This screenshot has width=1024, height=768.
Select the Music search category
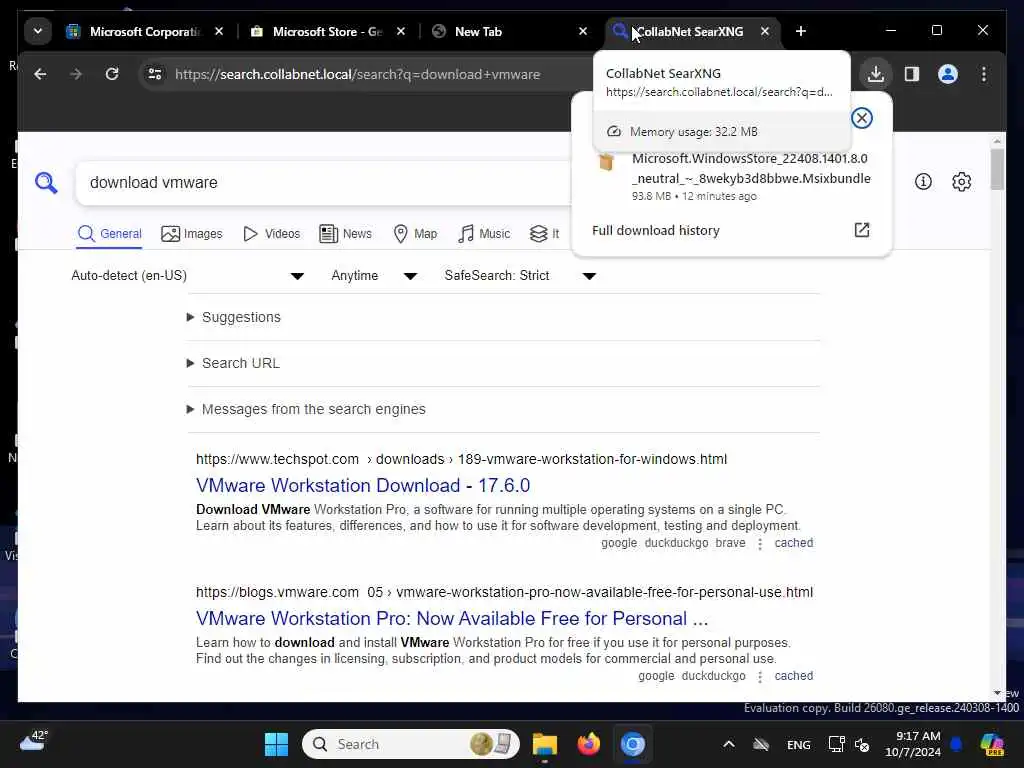point(483,234)
